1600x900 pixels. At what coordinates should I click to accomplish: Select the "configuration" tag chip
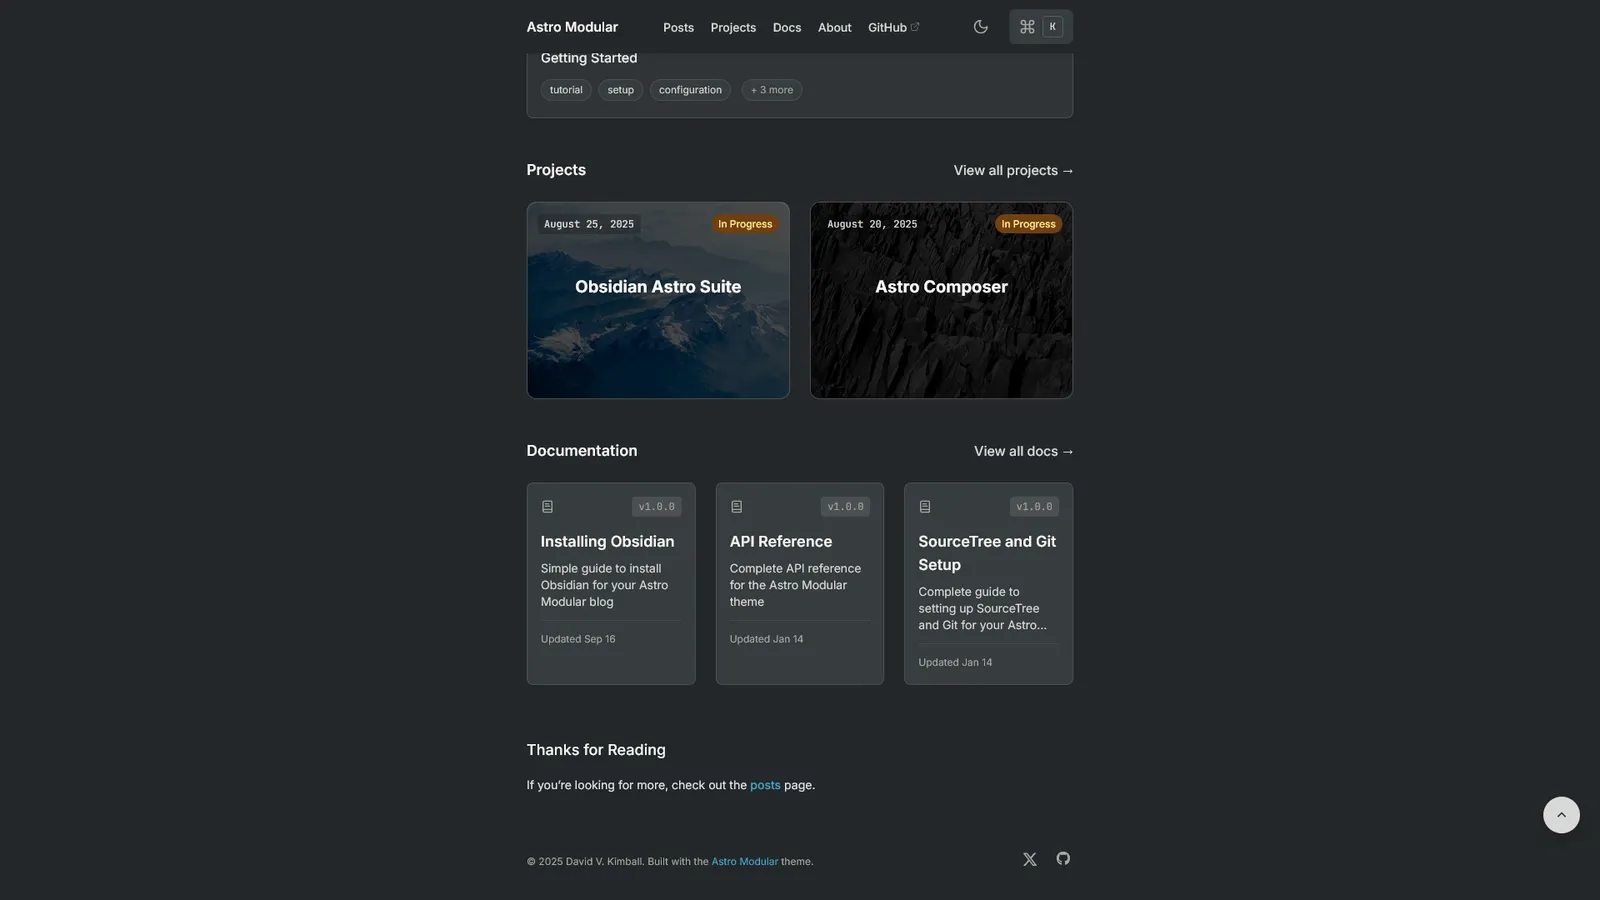pos(690,90)
